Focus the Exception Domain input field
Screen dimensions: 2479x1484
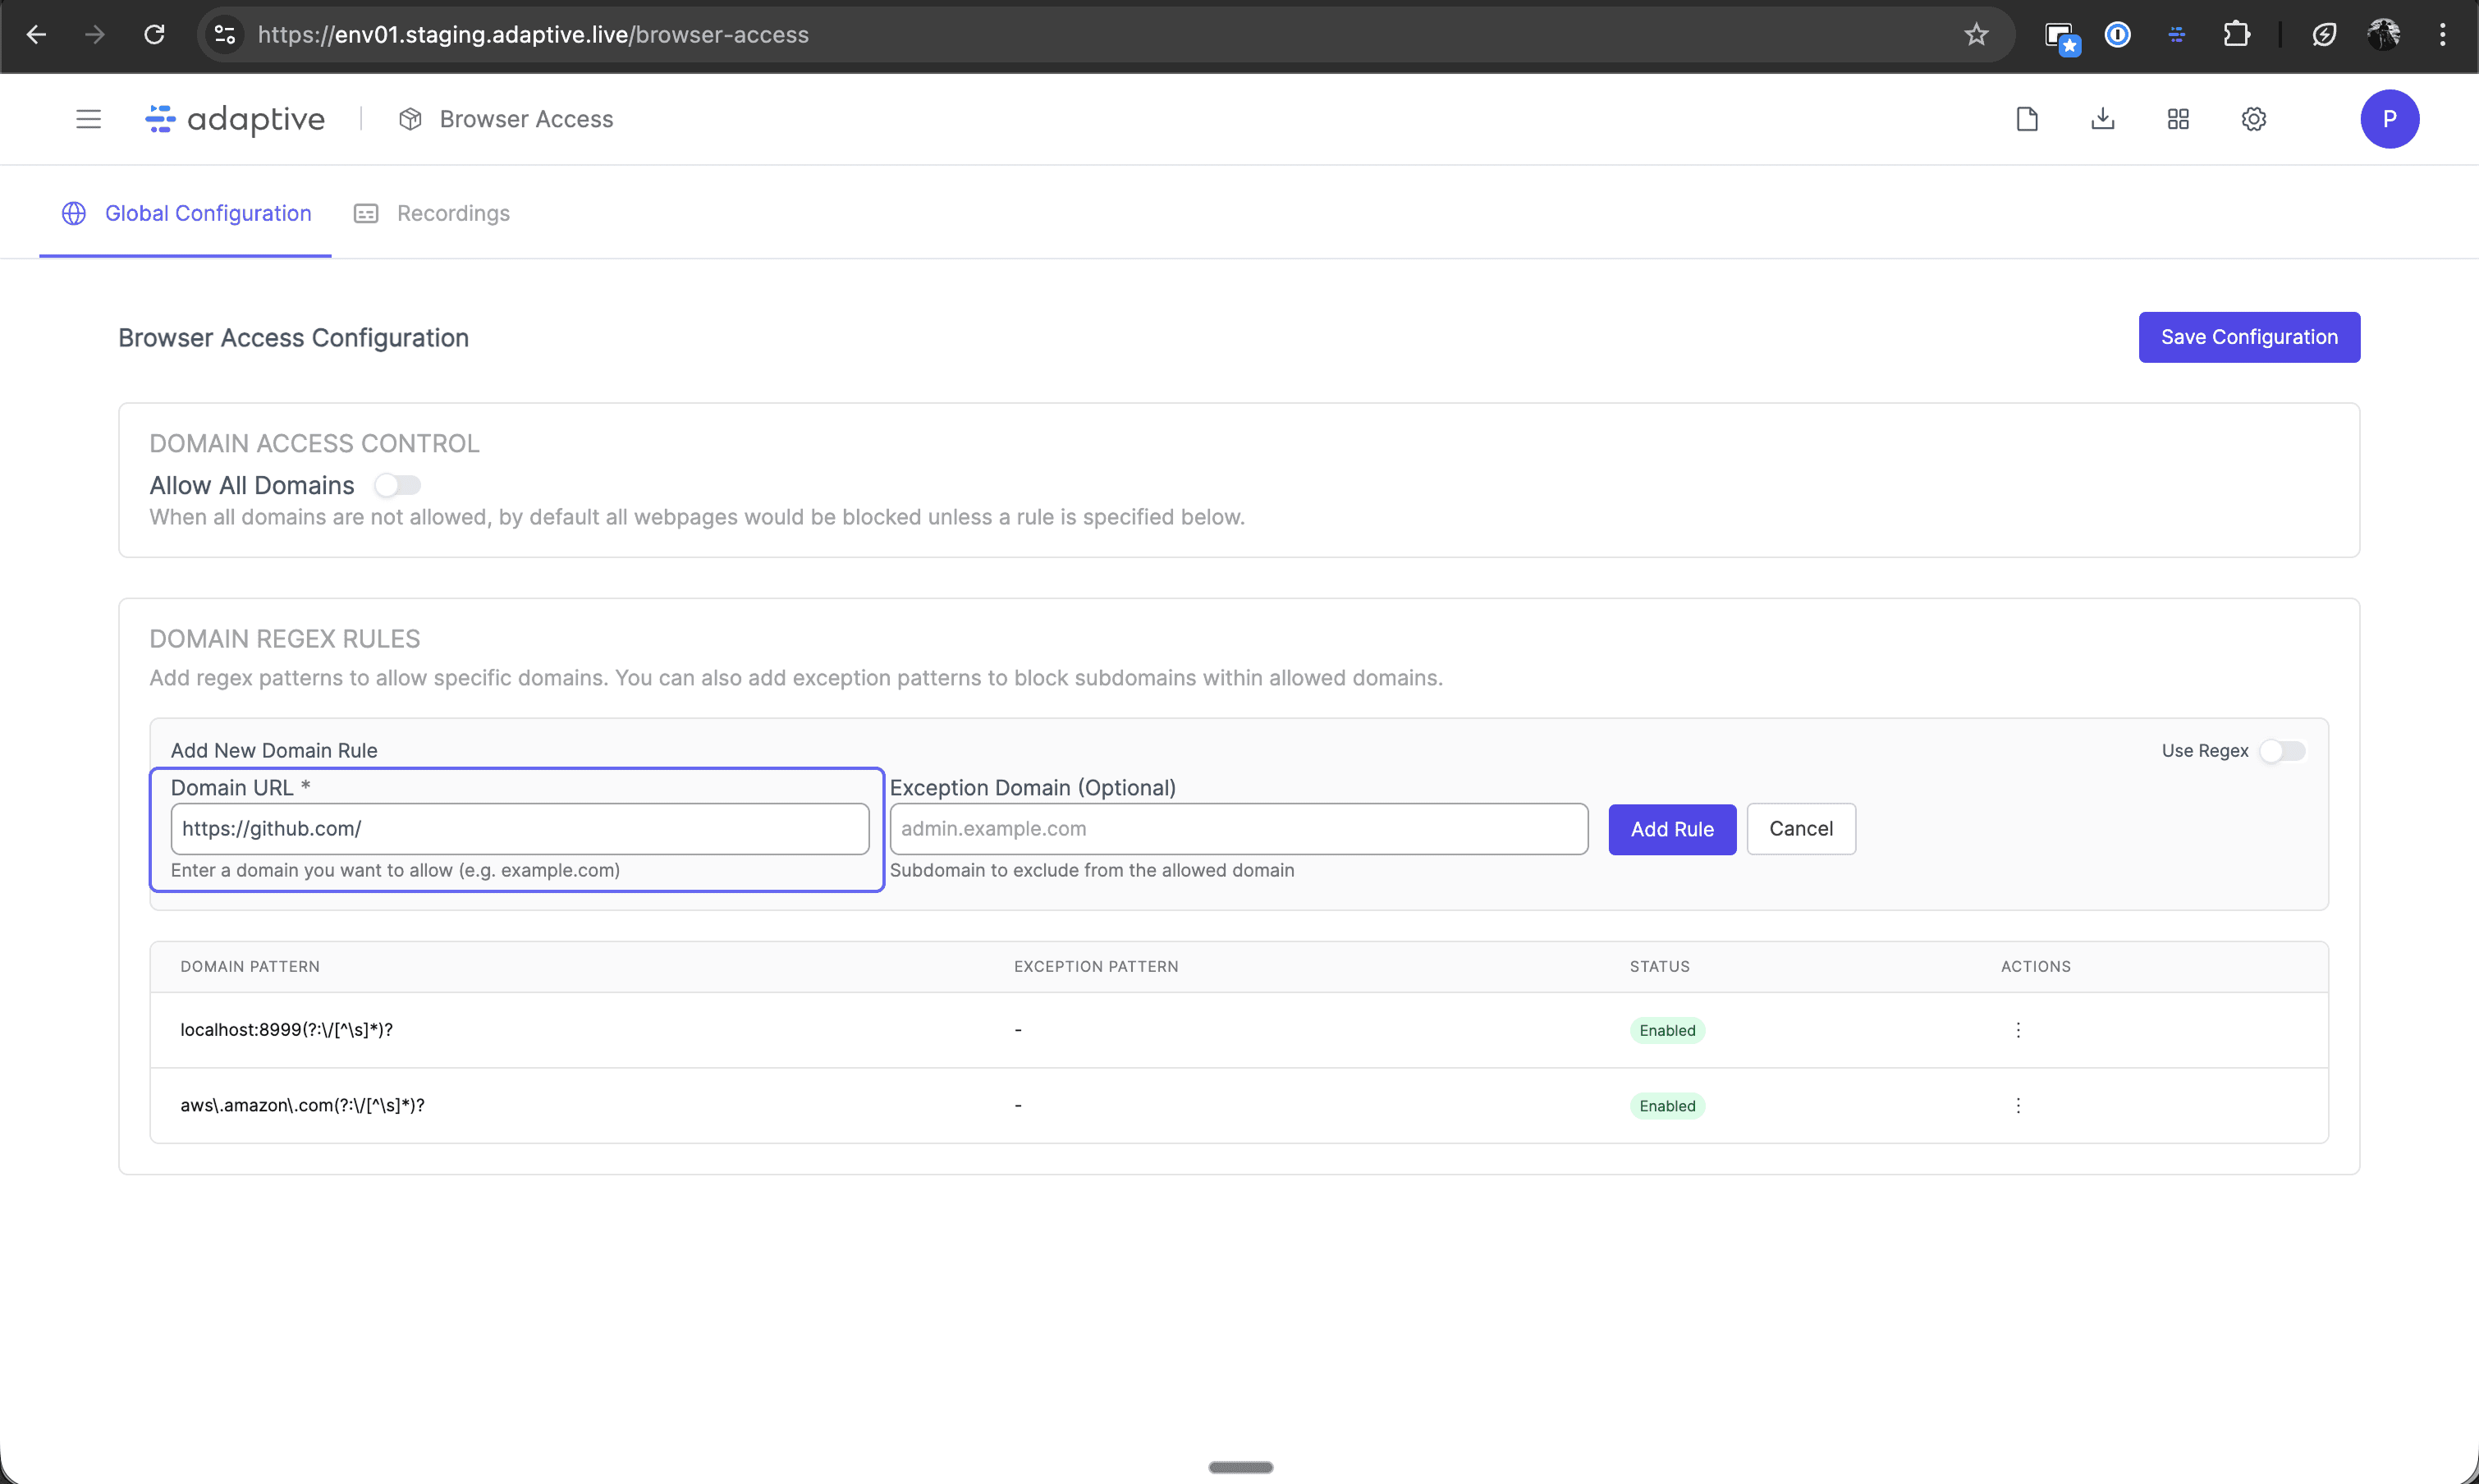(x=1239, y=829)
